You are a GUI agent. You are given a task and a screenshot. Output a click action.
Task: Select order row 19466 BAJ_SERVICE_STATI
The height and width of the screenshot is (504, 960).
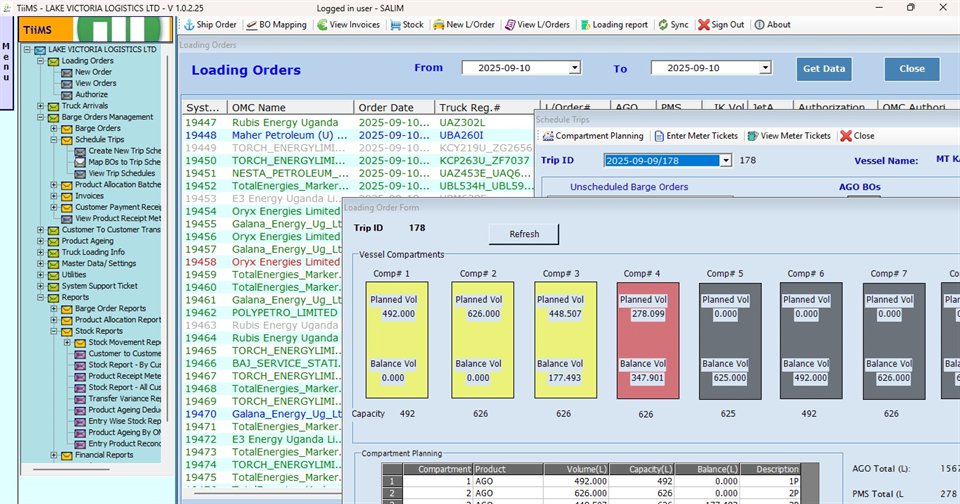point(262,363)
